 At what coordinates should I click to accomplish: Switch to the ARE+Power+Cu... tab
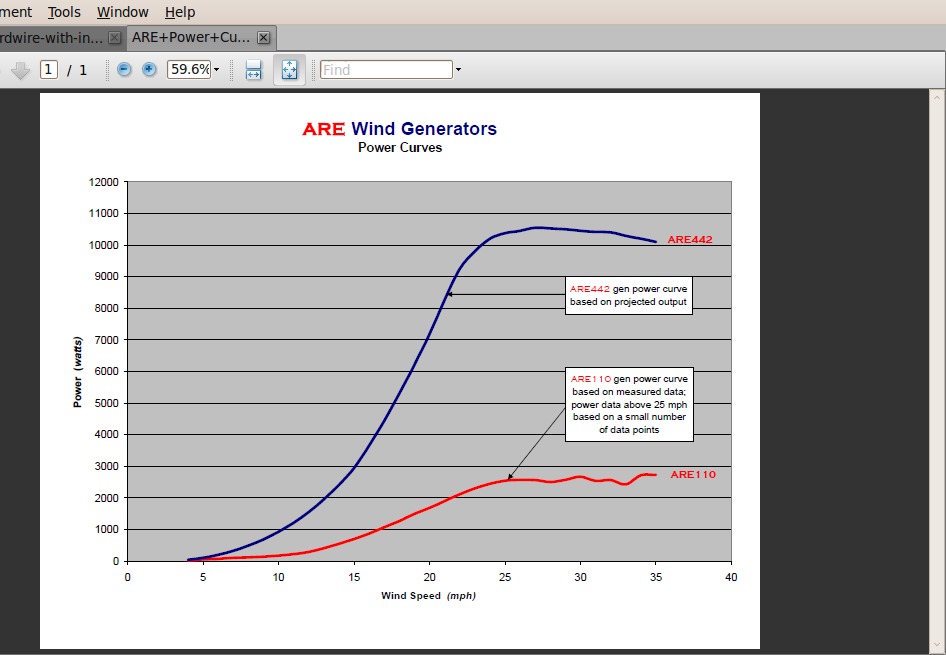[x=190, y=38]
